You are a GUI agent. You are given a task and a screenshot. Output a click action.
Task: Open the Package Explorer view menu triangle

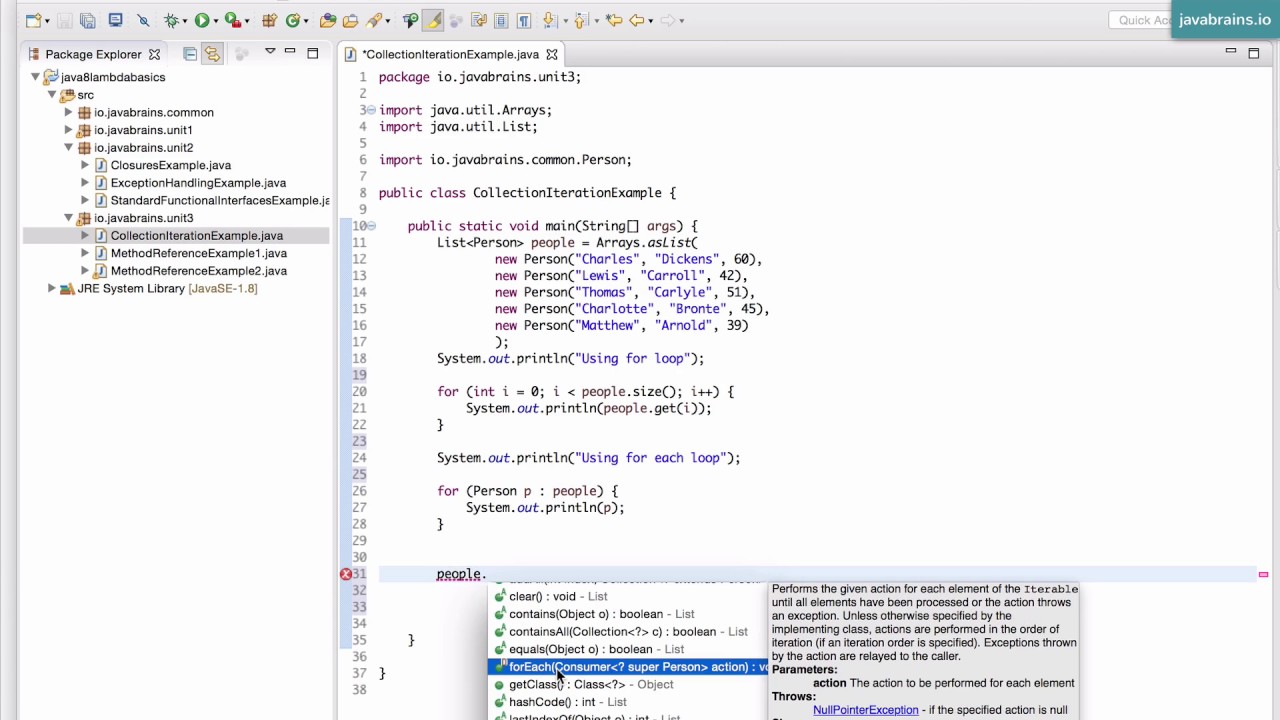click(269, 52)
